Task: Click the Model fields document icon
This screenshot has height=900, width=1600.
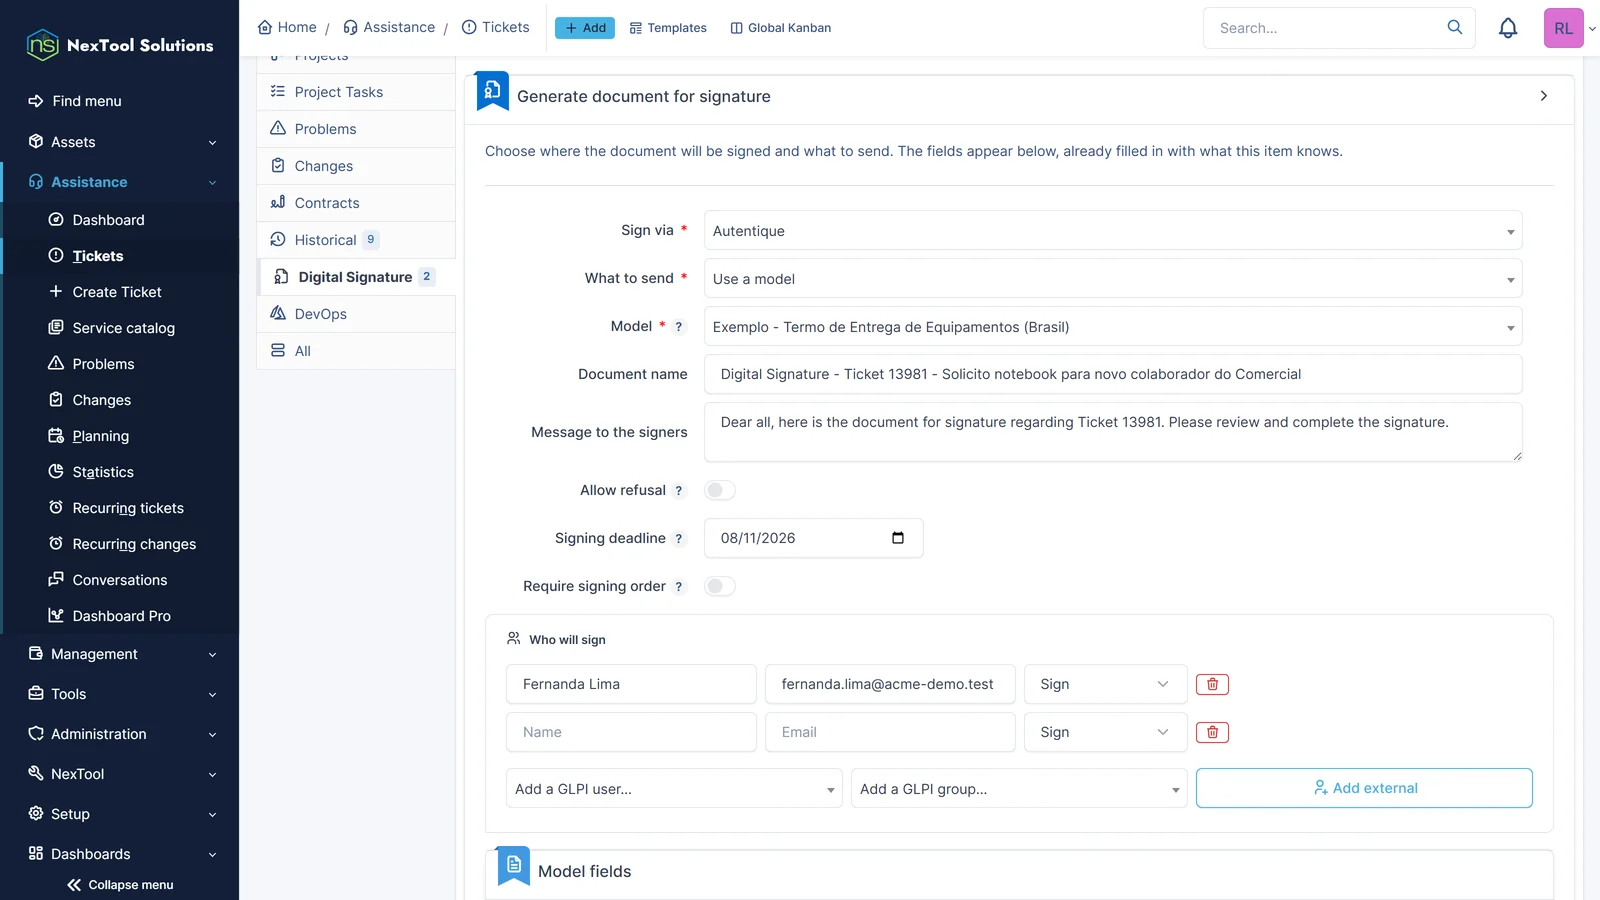Action: [x=513, y=866]
